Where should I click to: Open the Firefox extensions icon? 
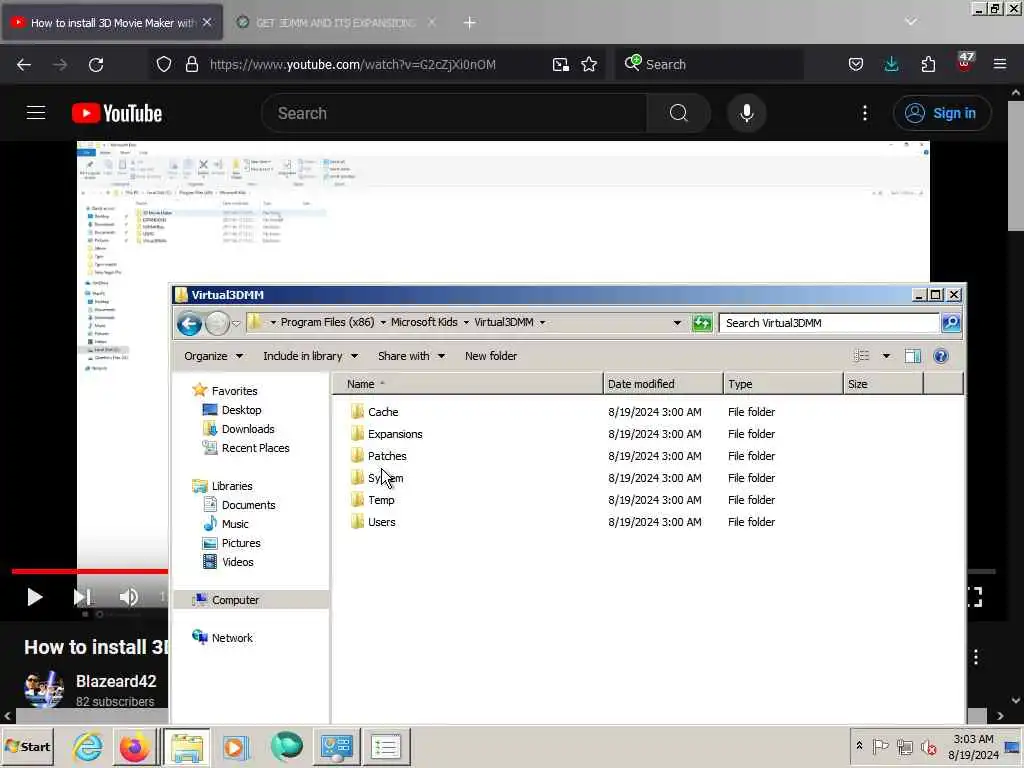(928, 64)
